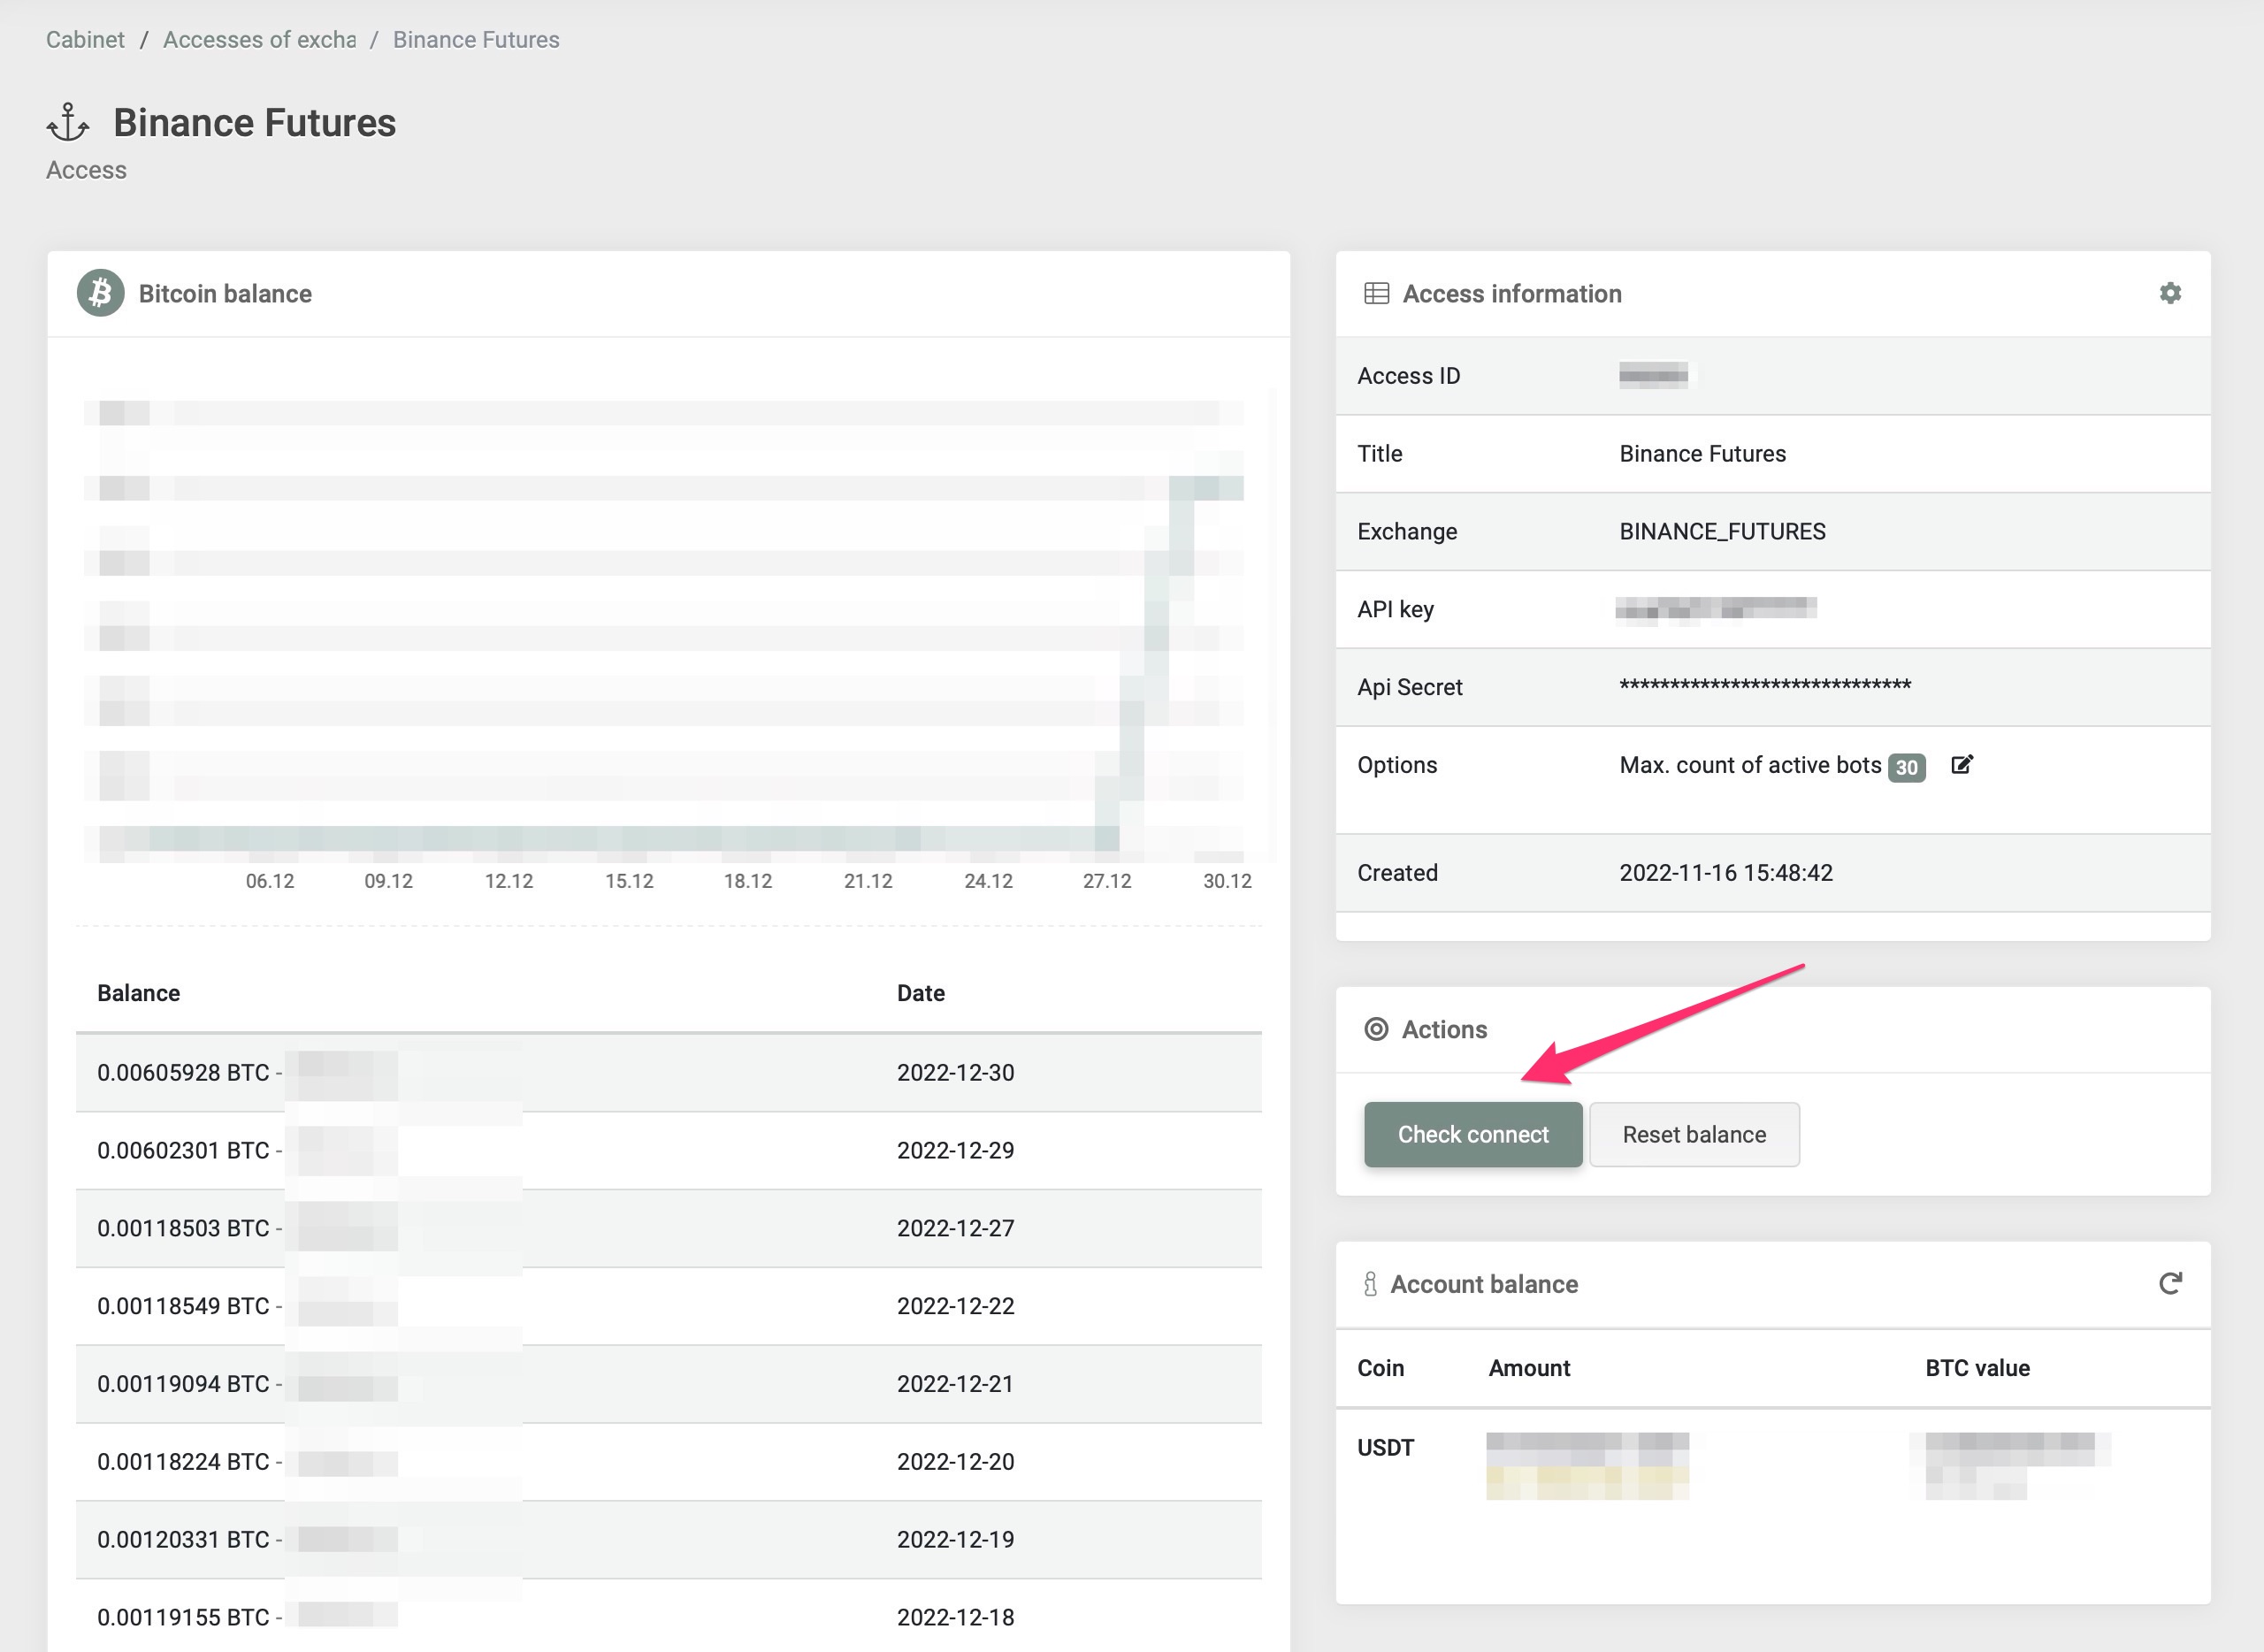Click the BINANCE_FUTURES exchange value
2264x1652 pixels.
click(x=1722, y=531)
